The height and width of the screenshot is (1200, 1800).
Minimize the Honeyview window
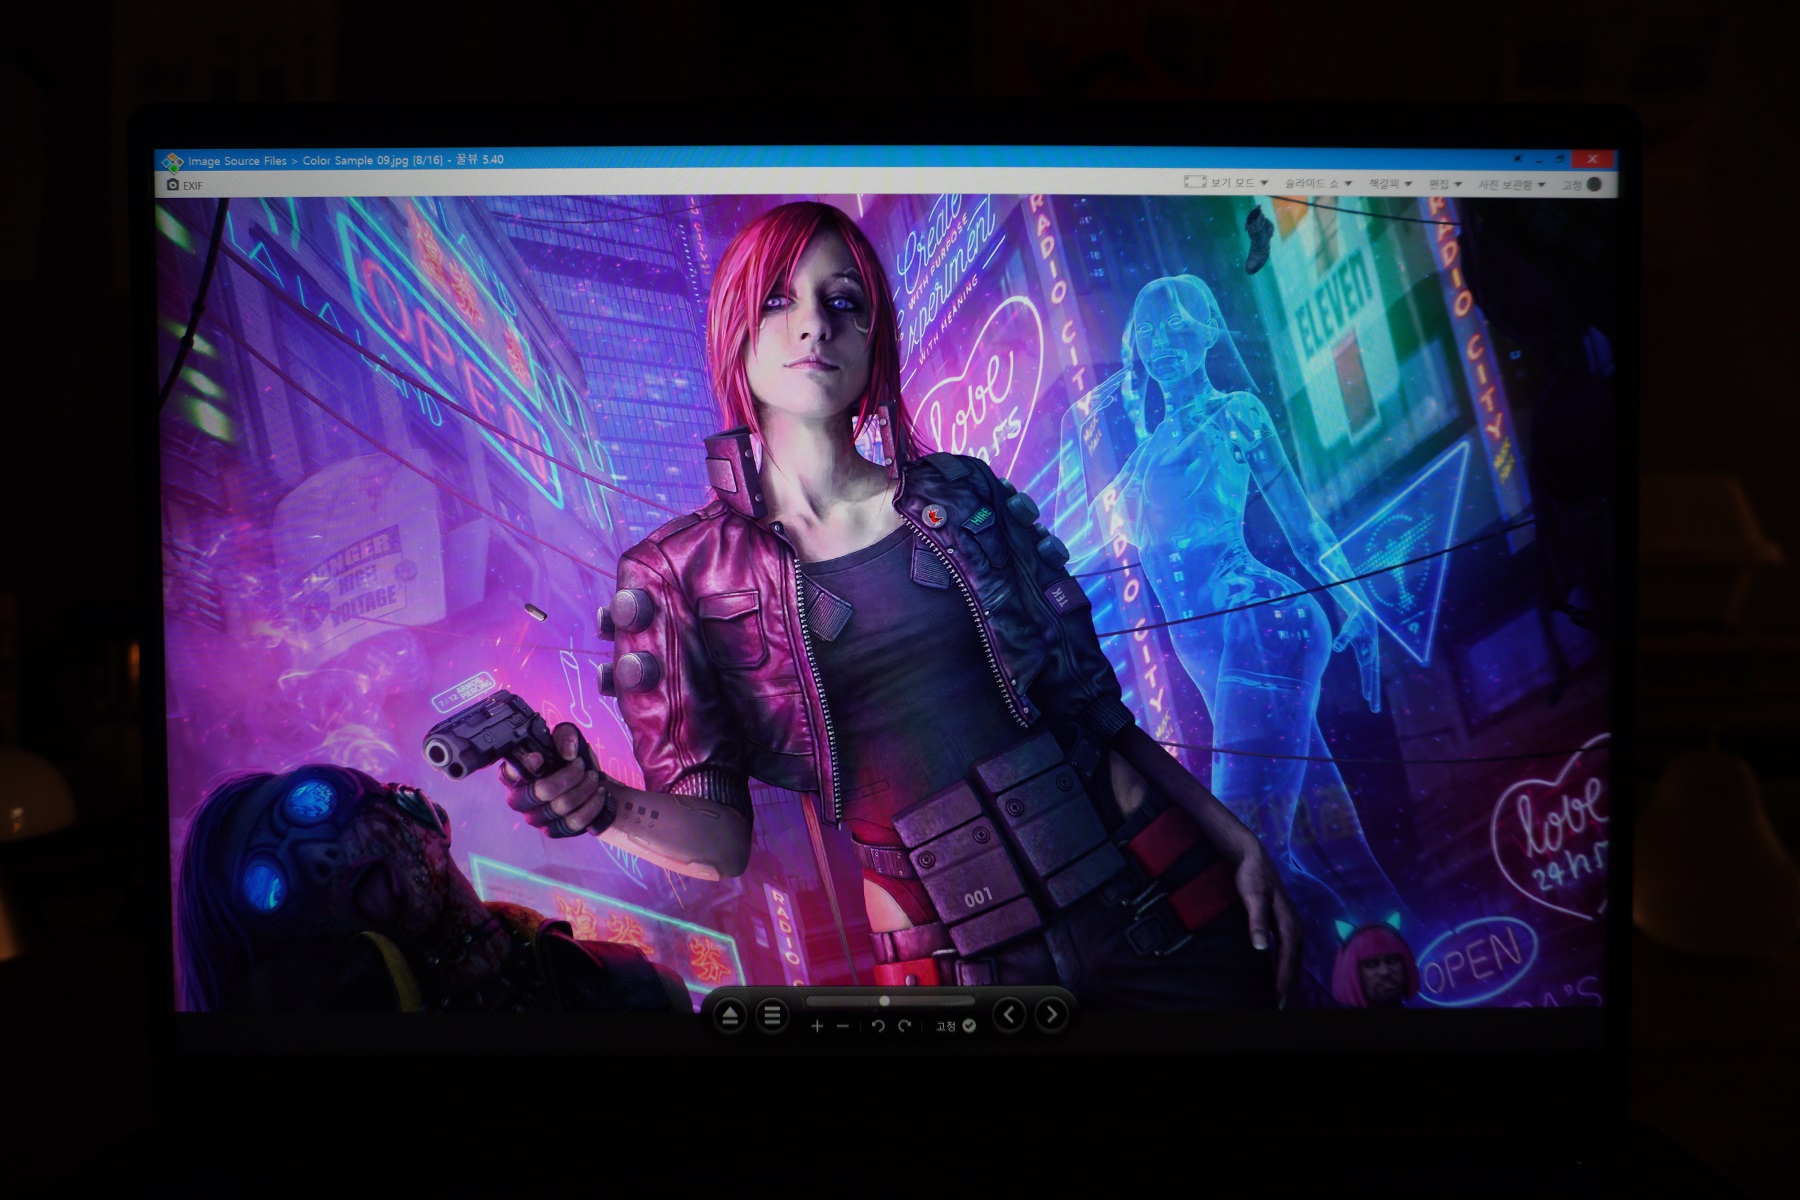click(x=1540, y=159)
